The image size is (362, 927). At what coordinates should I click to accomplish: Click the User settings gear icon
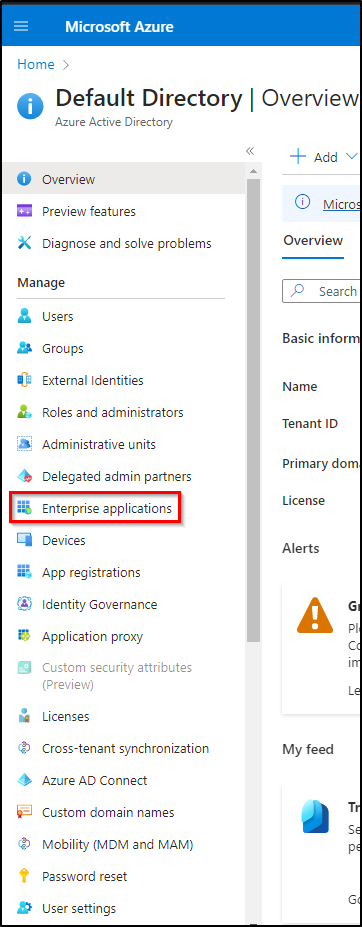pos(24,907)
